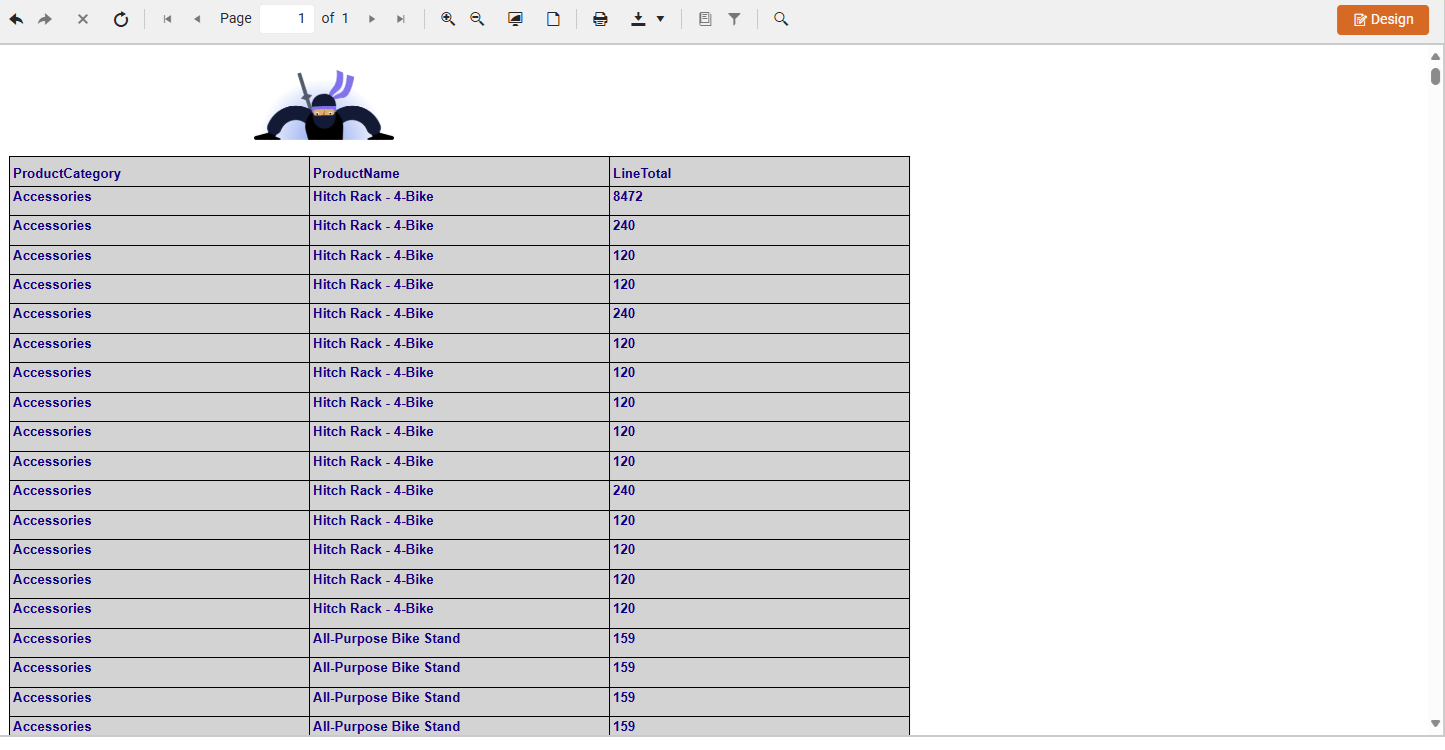Viewport: 1445px width, 750px height.
Task: Switch to Design mode
Action: pos(1382,19)
